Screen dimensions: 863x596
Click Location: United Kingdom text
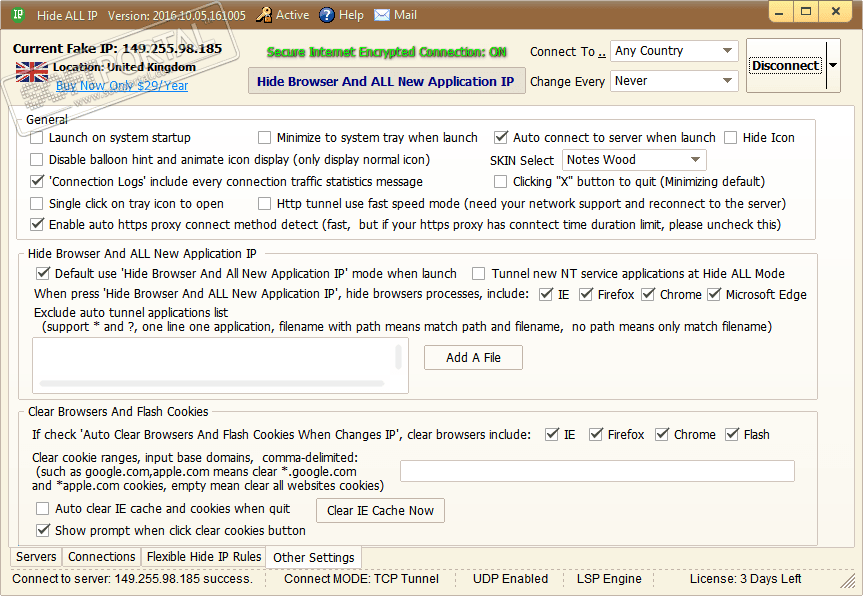124,67
